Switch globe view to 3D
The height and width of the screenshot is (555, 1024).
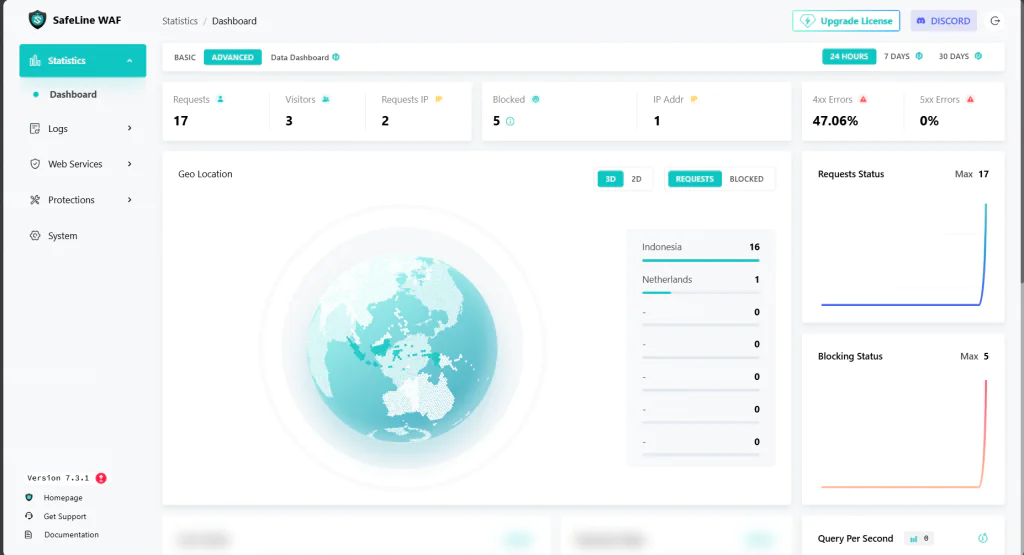click(611, 179)
